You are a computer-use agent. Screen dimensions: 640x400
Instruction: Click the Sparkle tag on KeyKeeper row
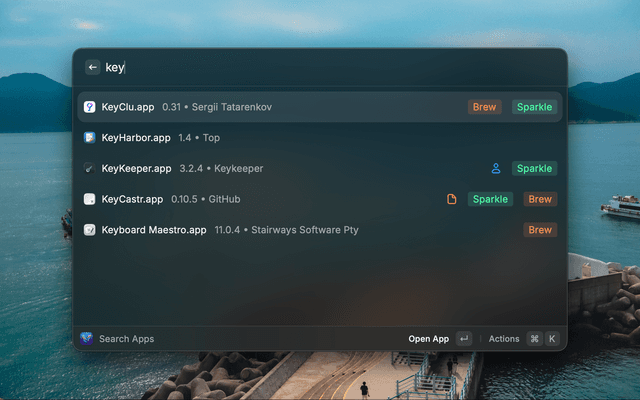point(534,168)
